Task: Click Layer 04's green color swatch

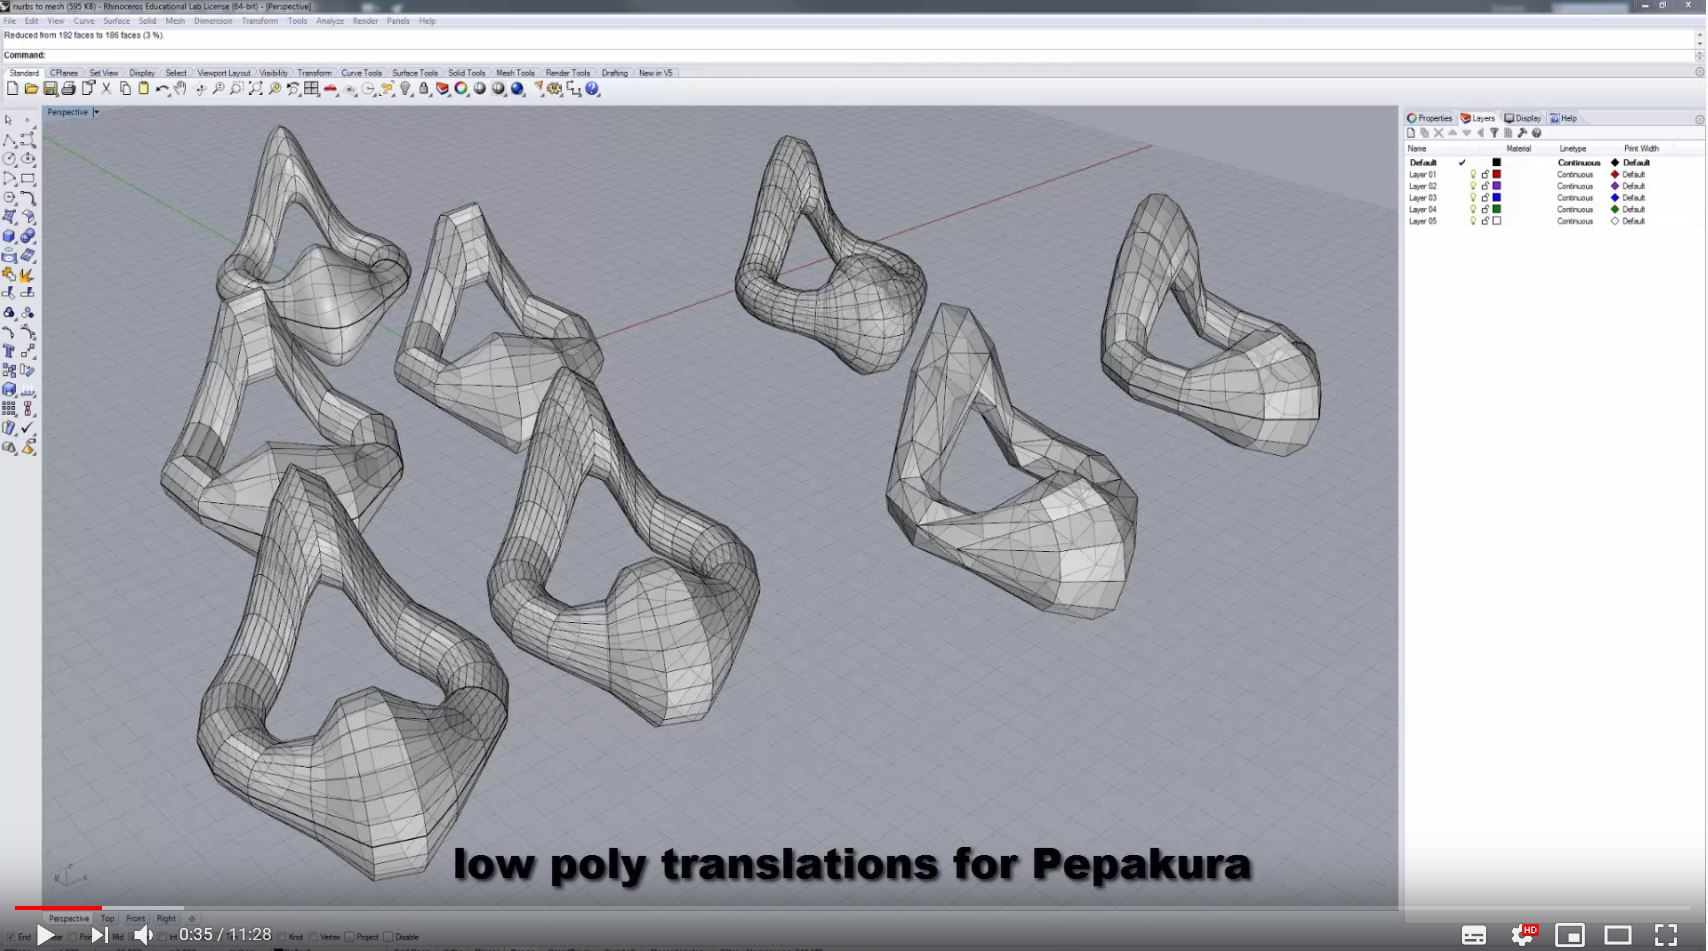Action: [x=1496, y=209]
